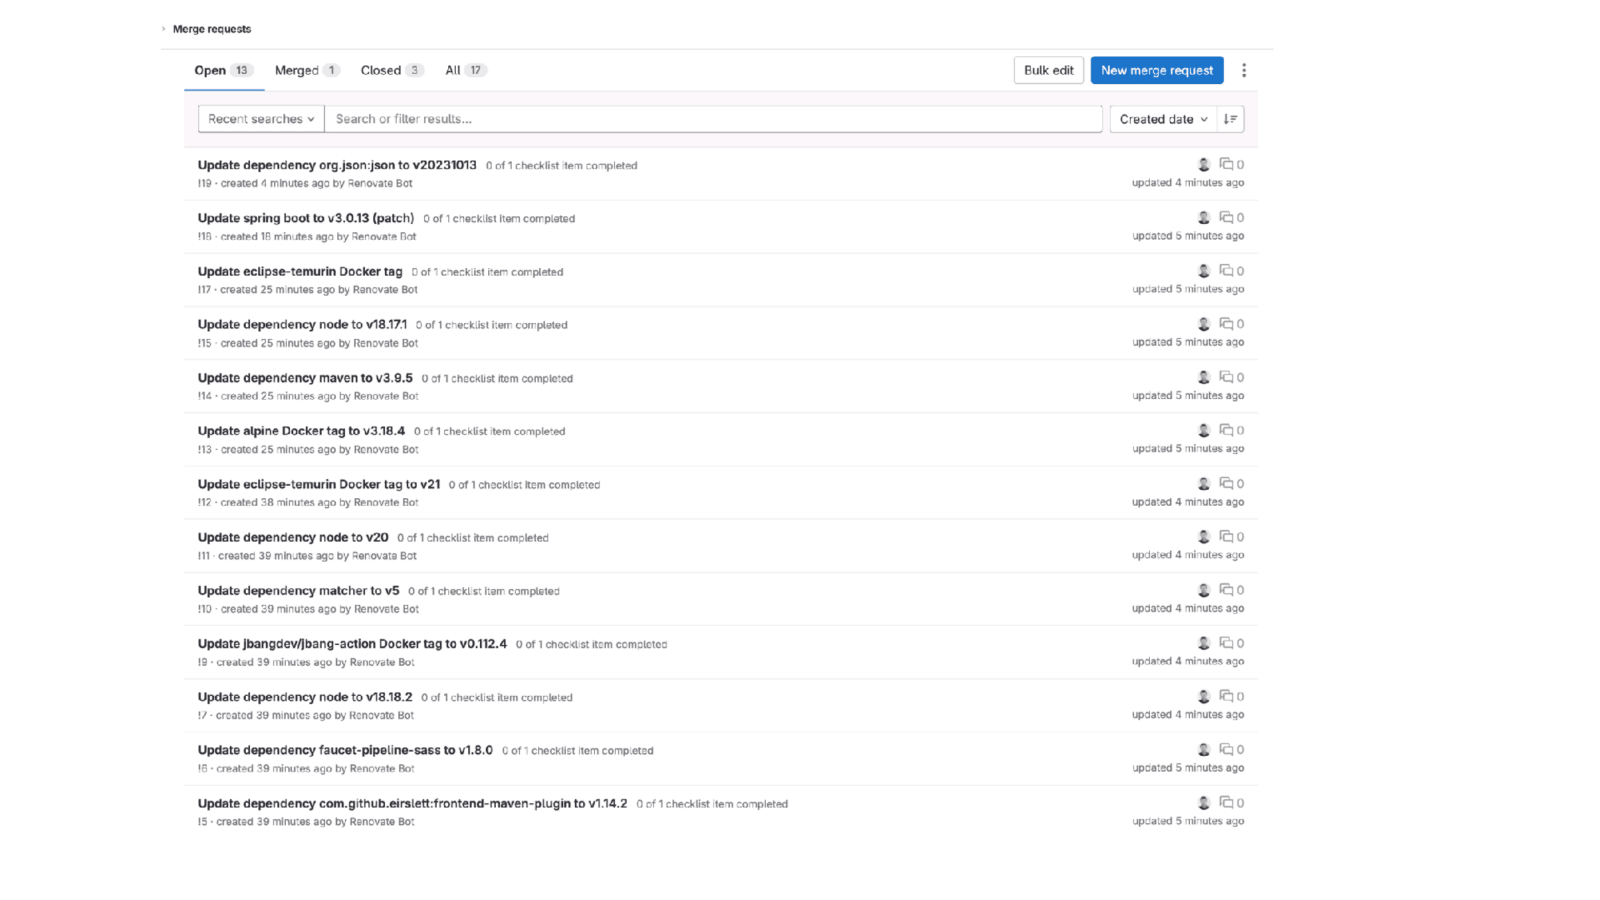This screenshot has width=1600, height=900.
Task: Open the kebab more-actions menu
Action: pyautogui.click(x=1244, y=70)
